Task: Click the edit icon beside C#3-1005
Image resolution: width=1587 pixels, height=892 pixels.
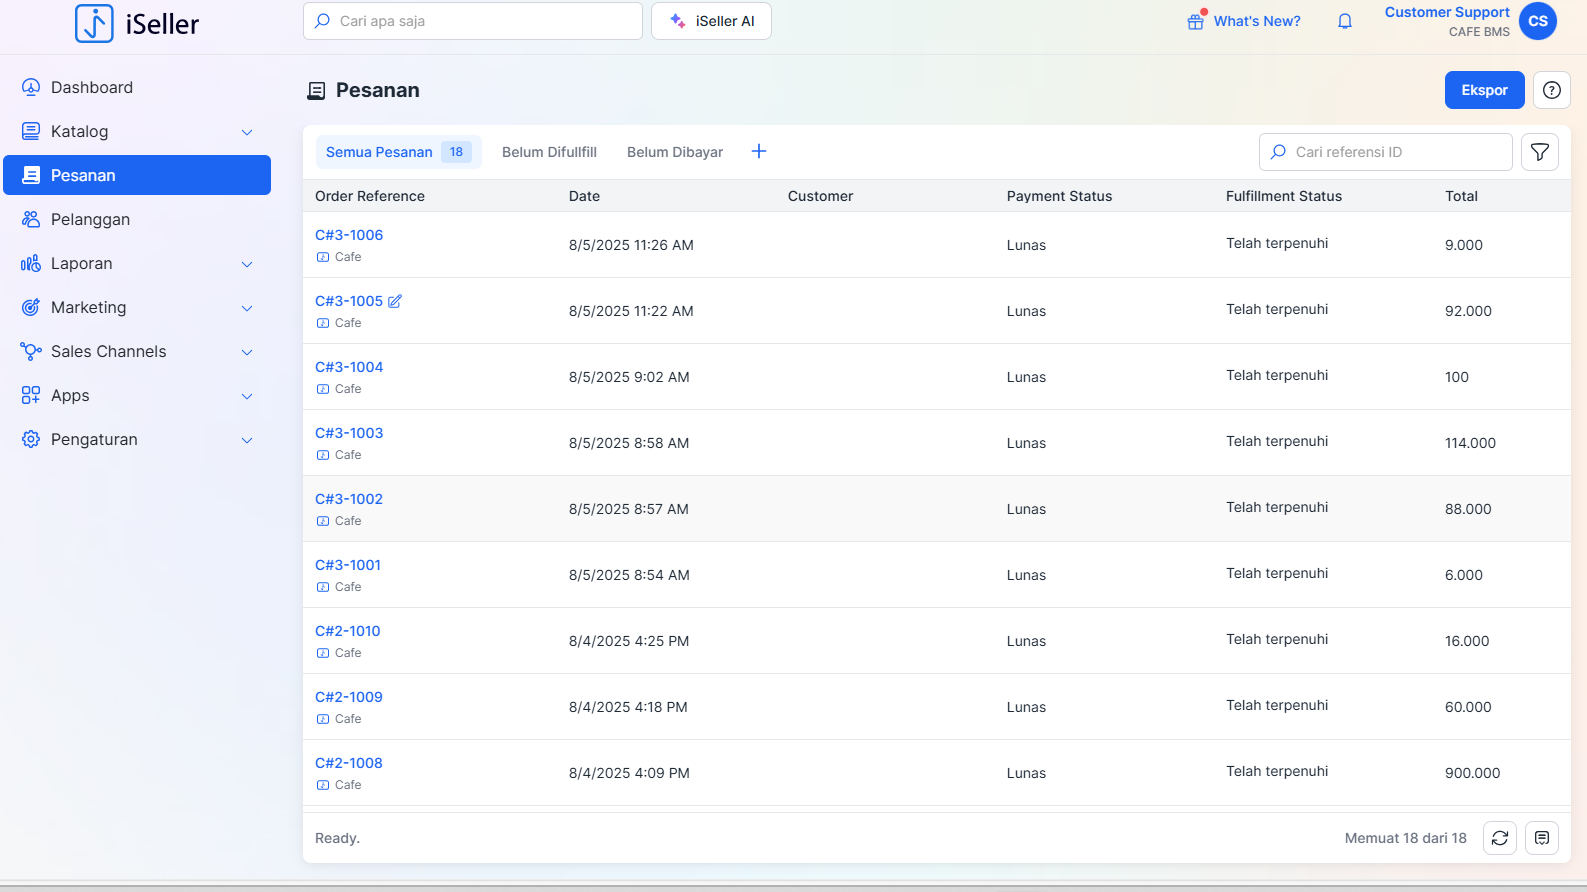Action: pyautogui.click(x=395, y=301)
